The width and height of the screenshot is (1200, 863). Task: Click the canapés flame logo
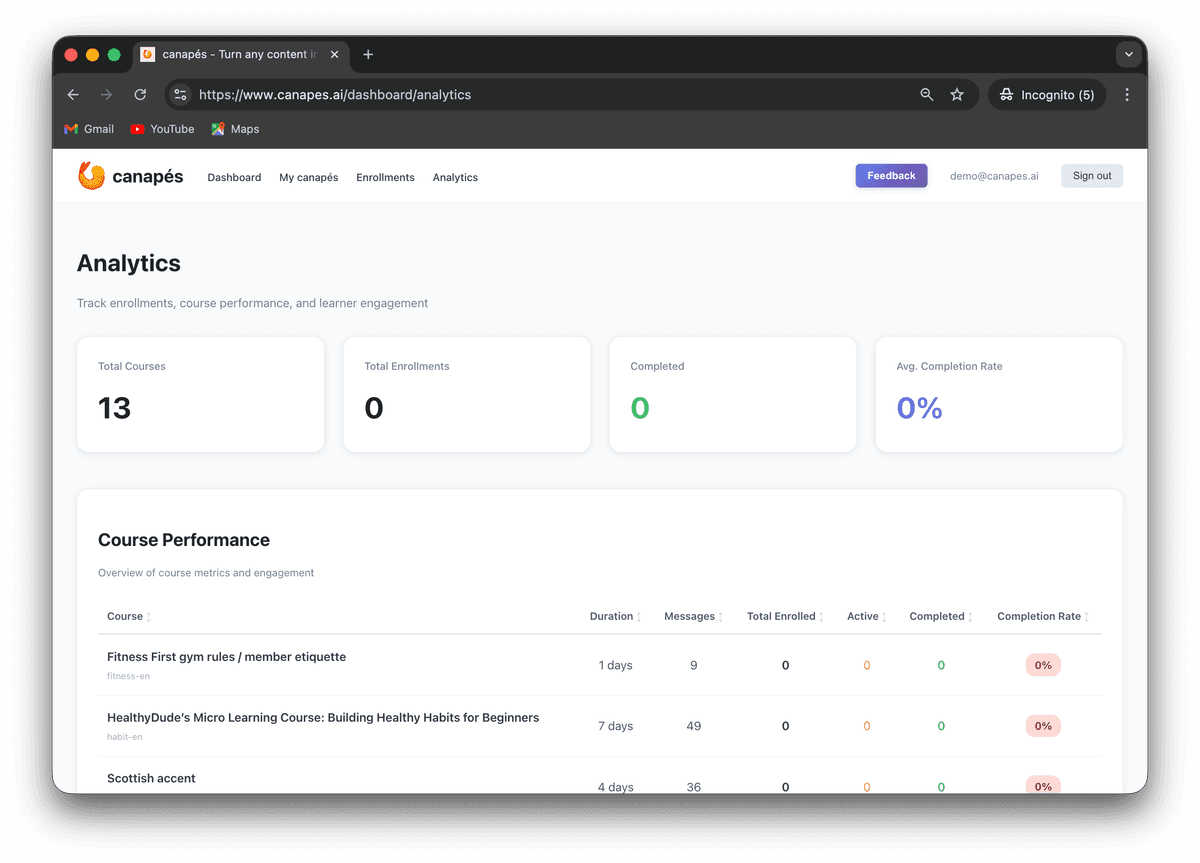(x=91, y=175)
